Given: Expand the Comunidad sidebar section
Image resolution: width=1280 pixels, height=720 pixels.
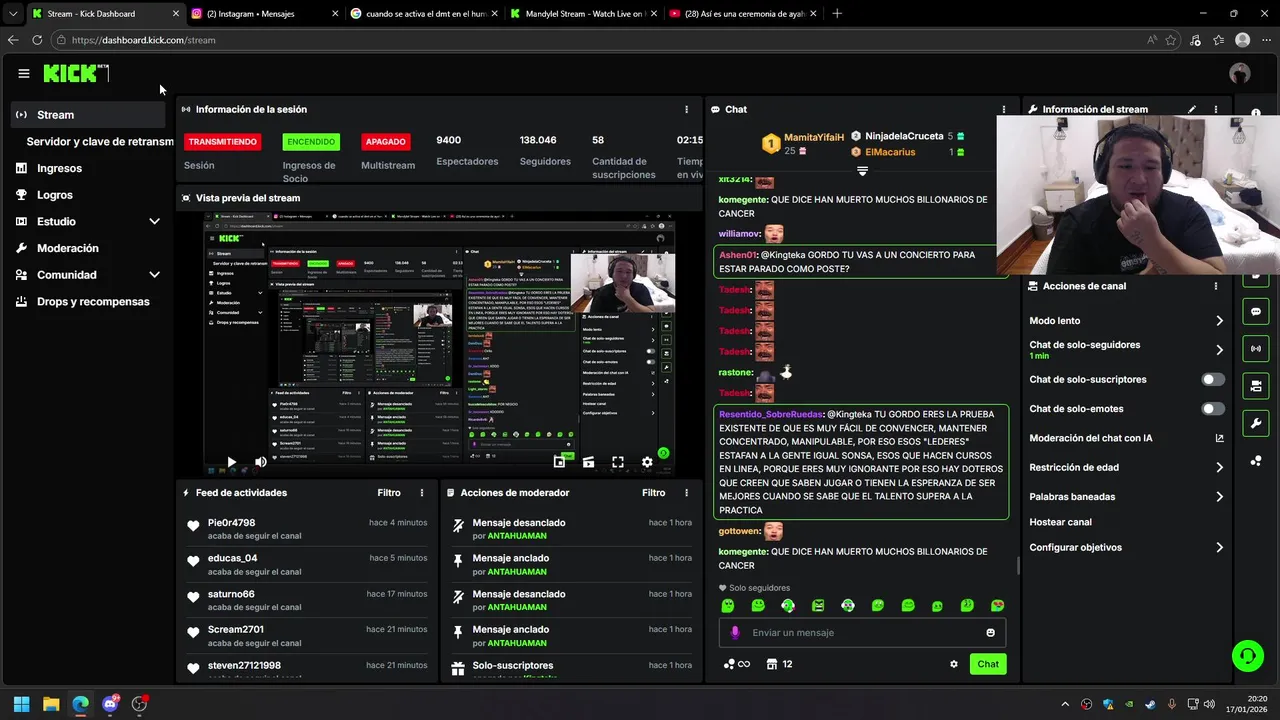Looking at the screenshot, I should tap(154, 275).
